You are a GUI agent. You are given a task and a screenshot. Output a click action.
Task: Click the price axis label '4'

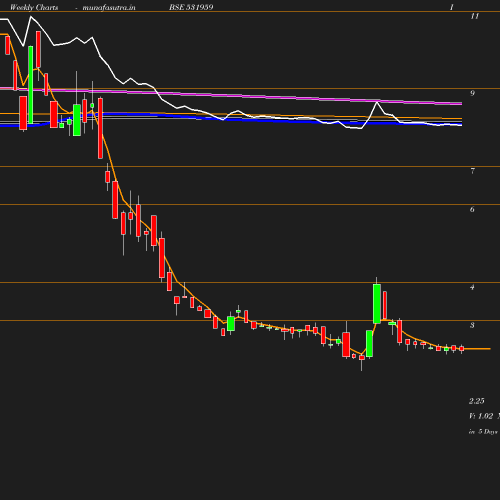(472, 287)
